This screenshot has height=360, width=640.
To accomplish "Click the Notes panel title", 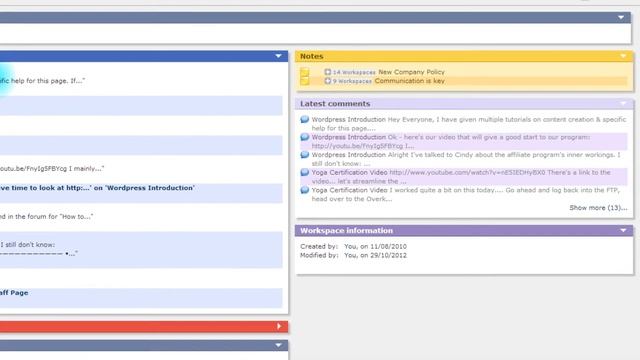I will [x=311, y=56].
